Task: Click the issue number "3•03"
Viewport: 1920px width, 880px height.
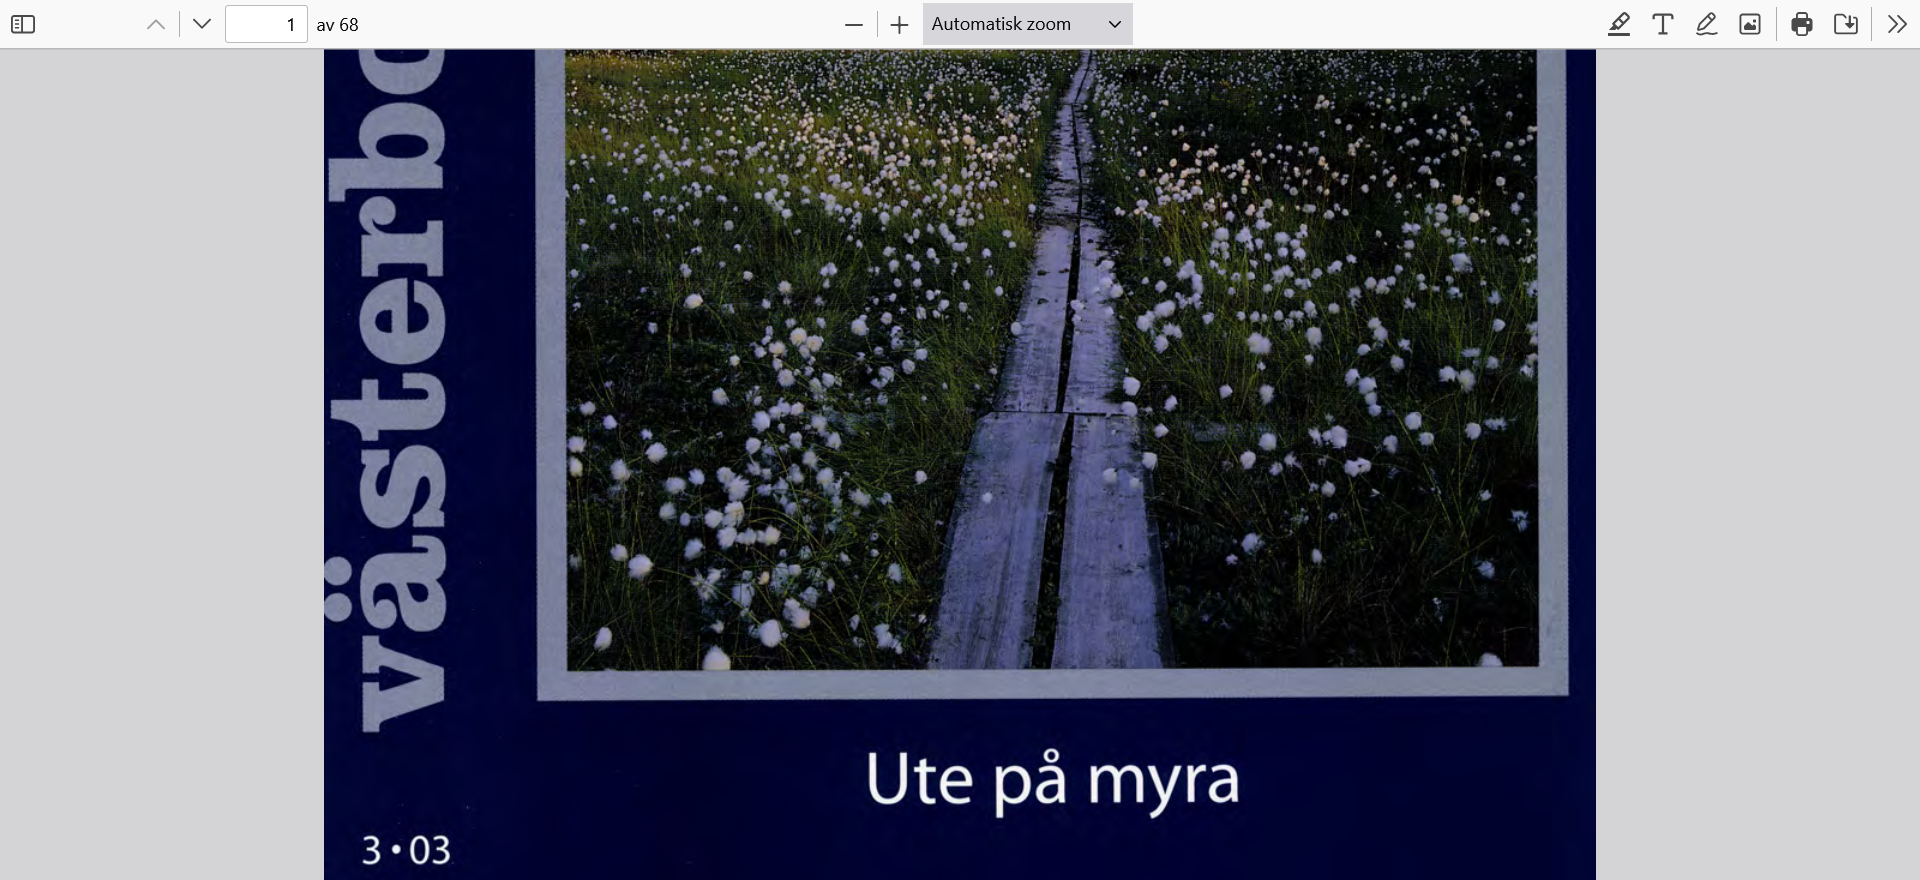Action: (x=406, y=851)
